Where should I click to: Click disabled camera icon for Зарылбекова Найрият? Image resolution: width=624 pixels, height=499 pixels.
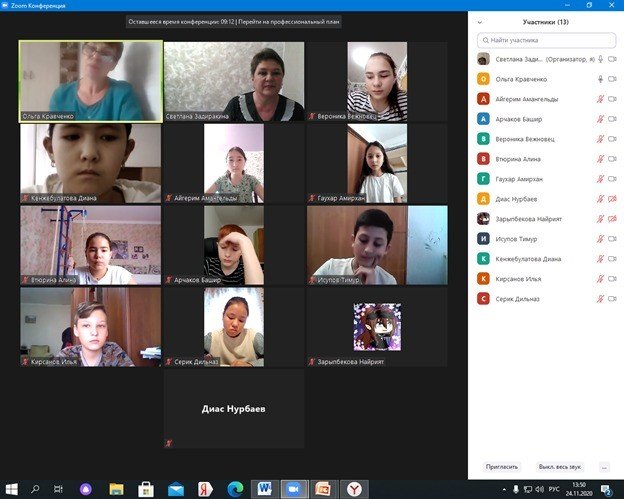(x=611, y=219)
